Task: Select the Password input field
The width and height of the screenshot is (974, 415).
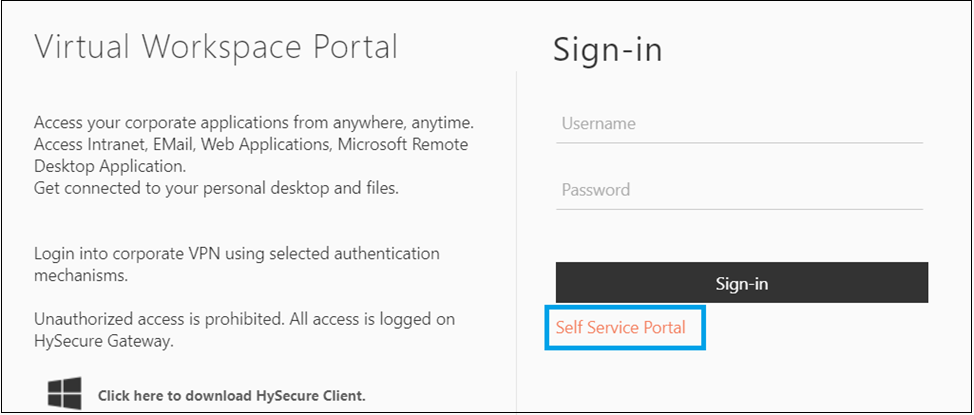Action: point(739,189)
